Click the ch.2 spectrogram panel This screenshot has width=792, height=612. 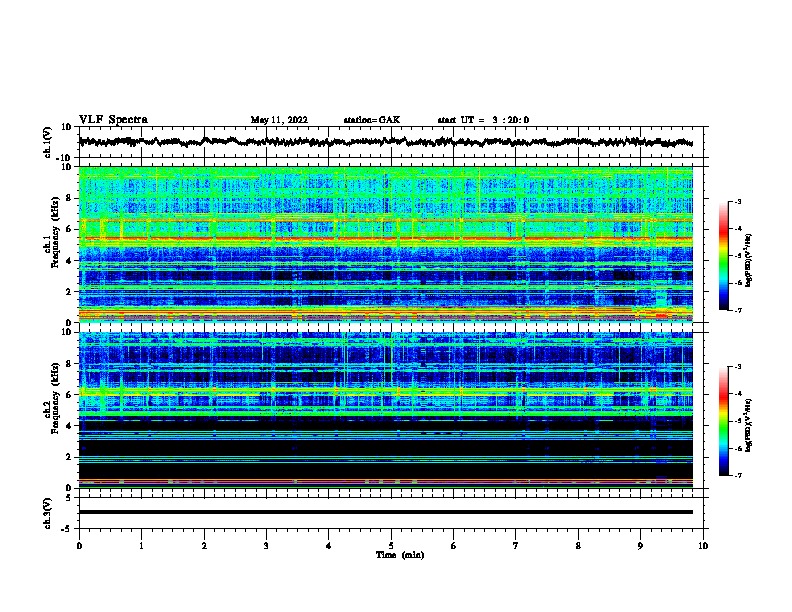point(385,410)
